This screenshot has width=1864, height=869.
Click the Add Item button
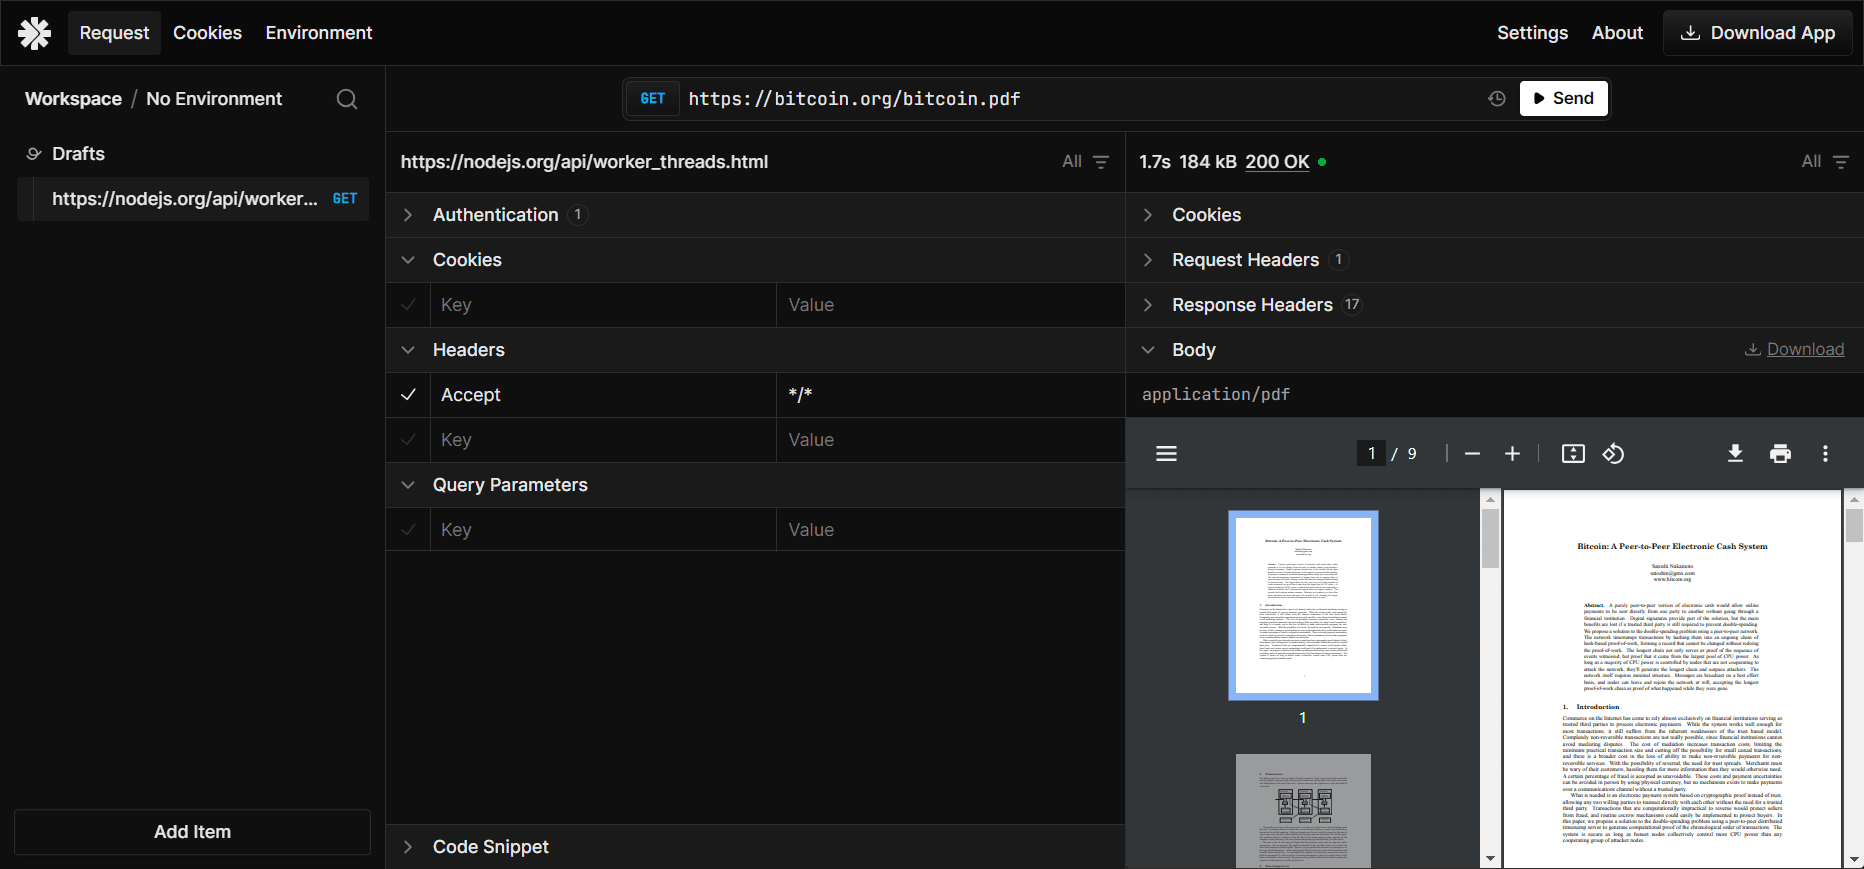tap(192, 832)
